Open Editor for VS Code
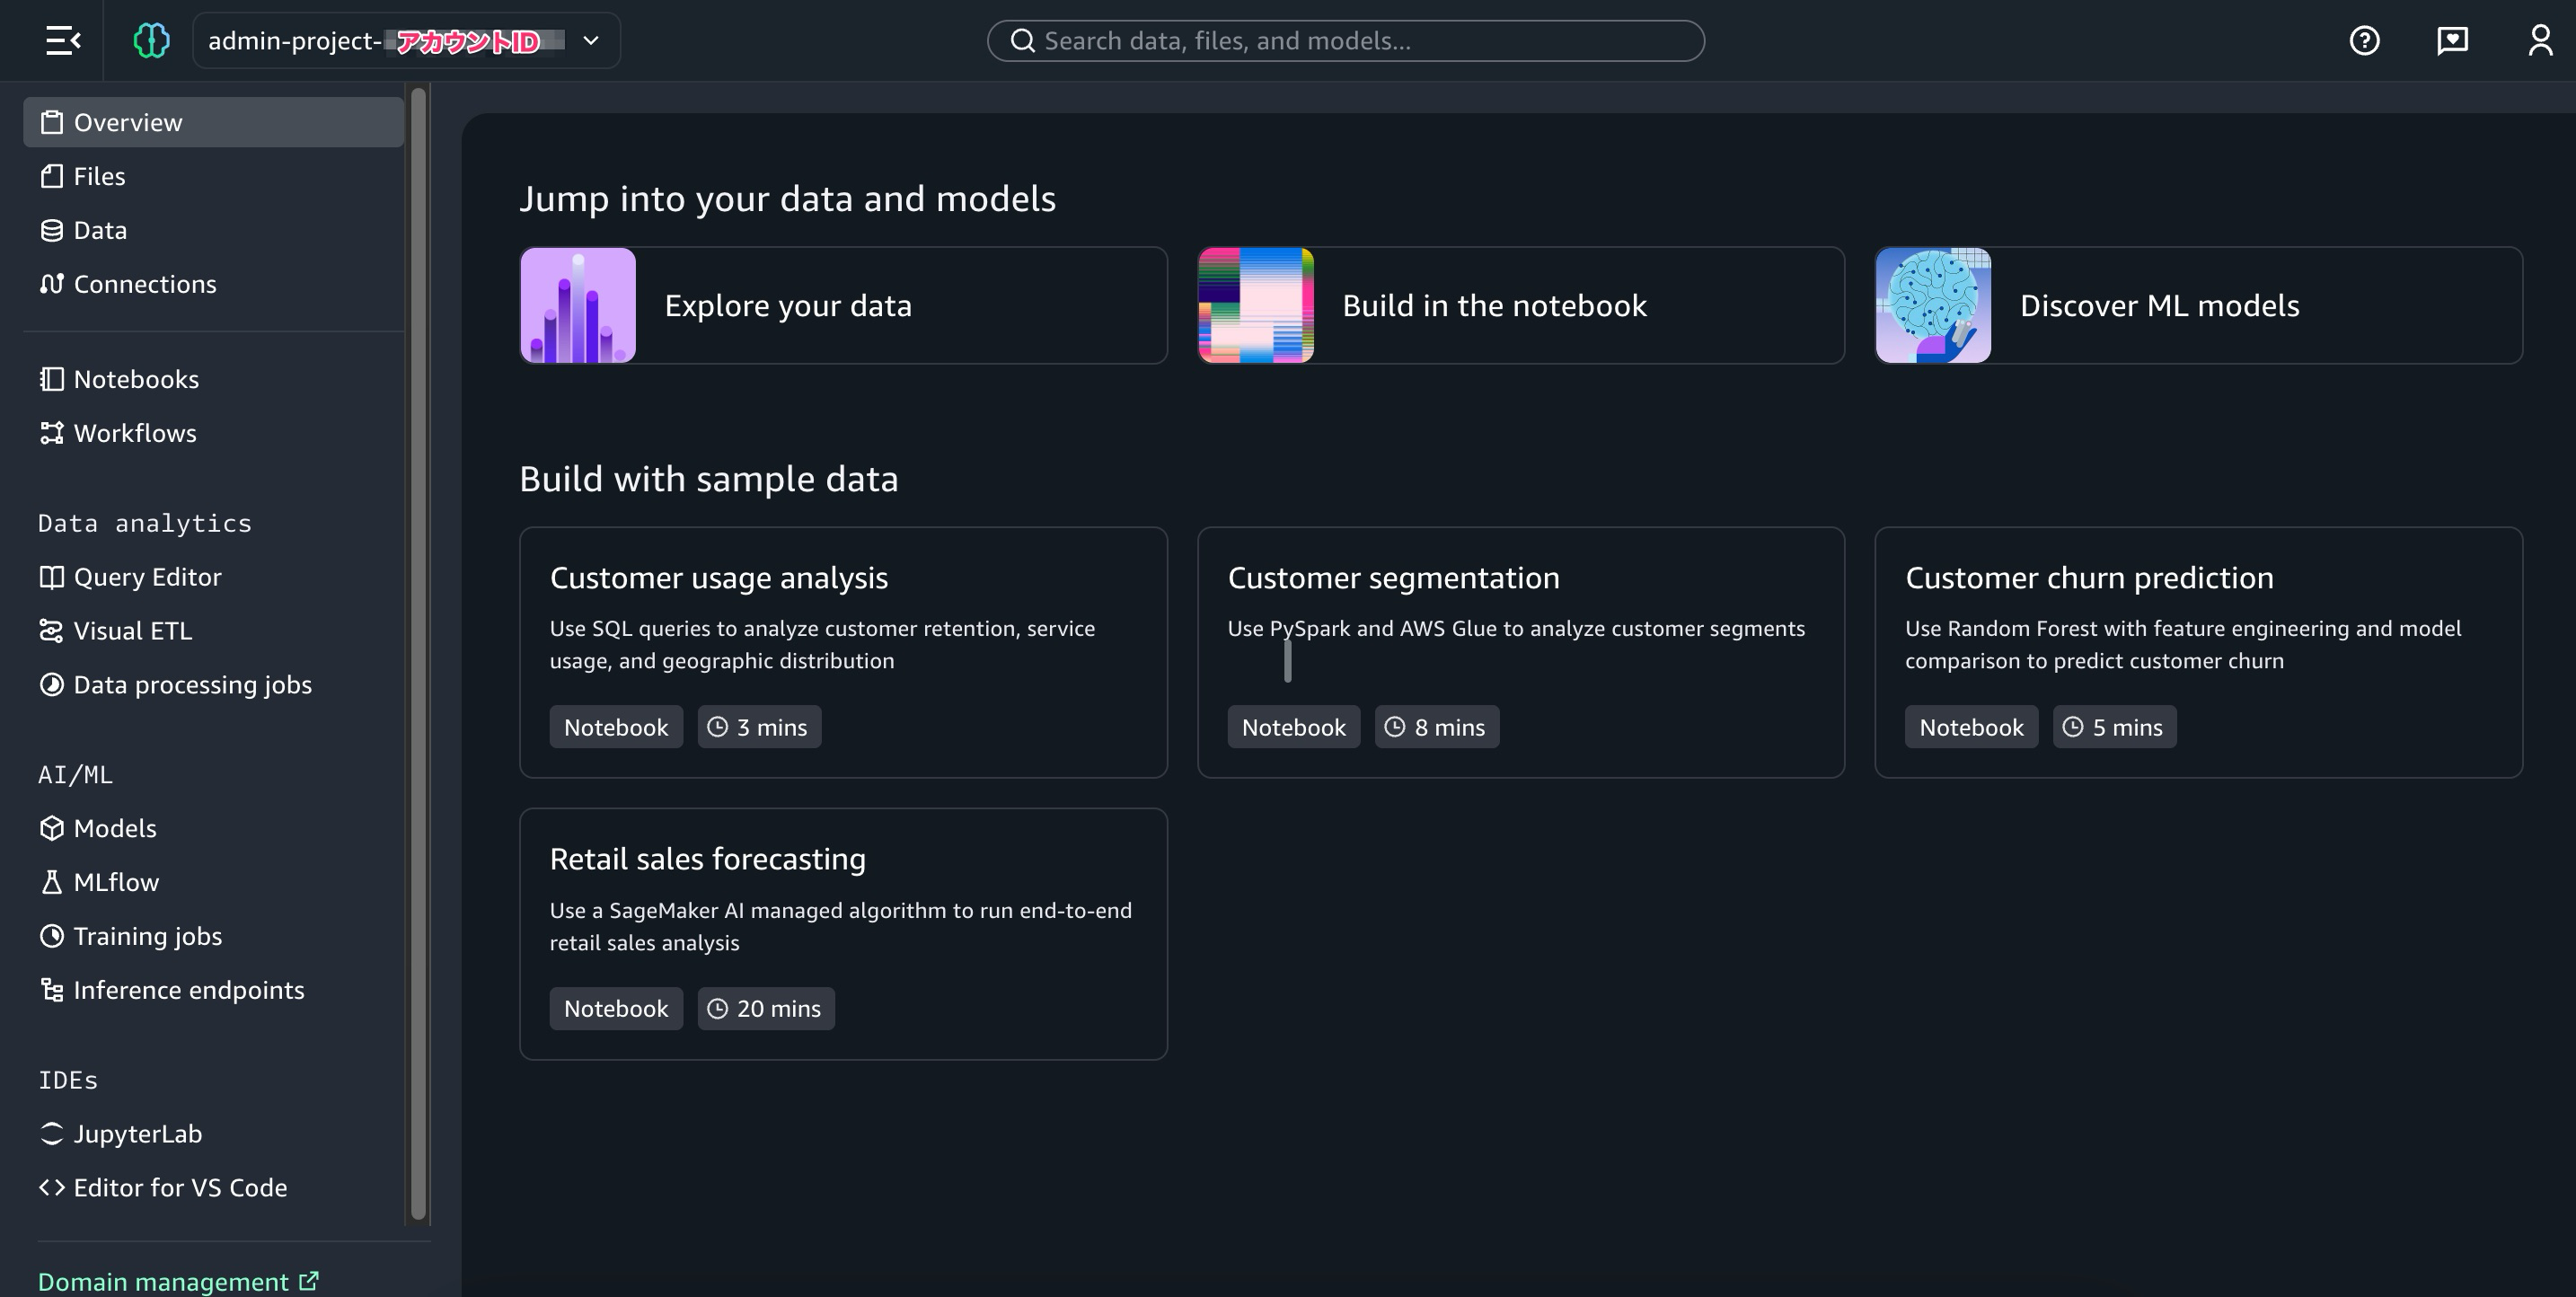Viewport: 2576px width, 1297px height. (180, 1188)
